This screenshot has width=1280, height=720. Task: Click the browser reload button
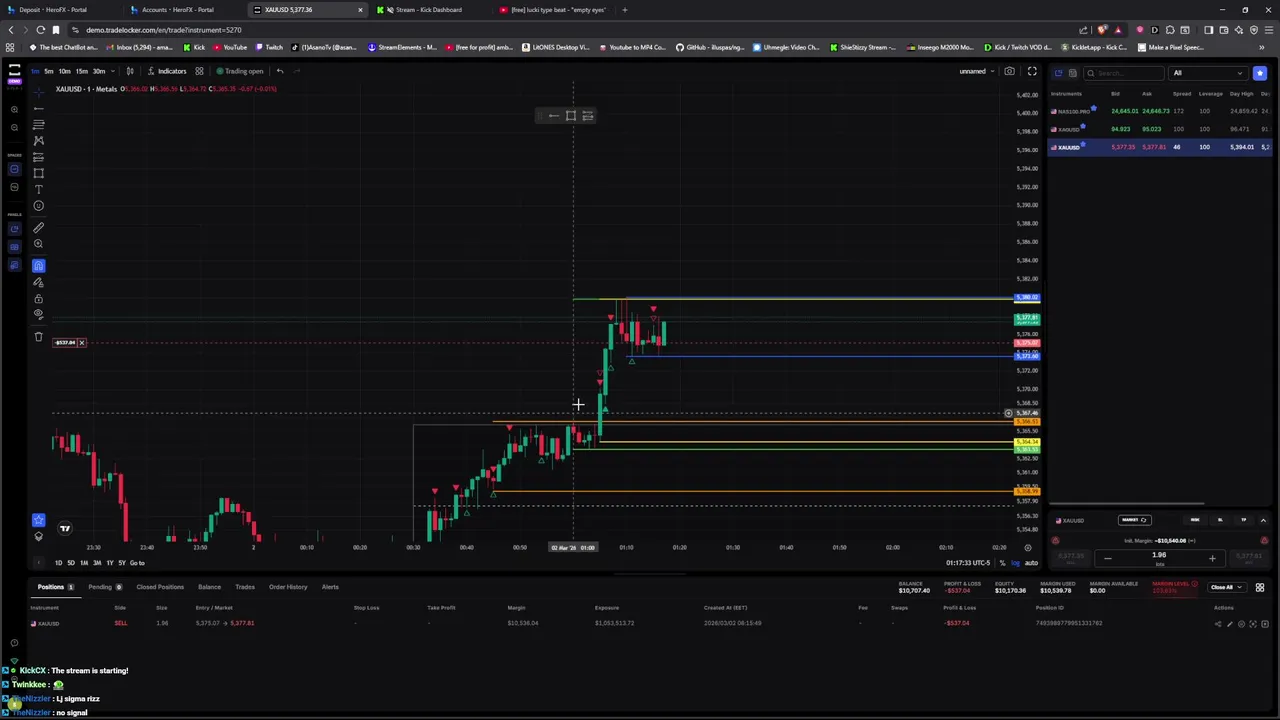pos(41,30)
